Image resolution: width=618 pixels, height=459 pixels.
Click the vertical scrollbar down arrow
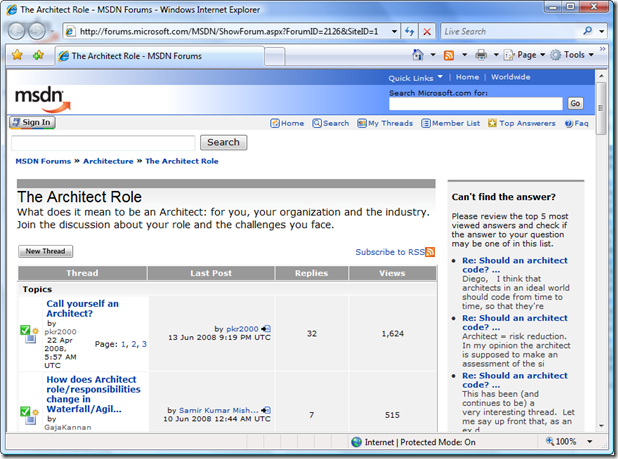pos(601,426)
